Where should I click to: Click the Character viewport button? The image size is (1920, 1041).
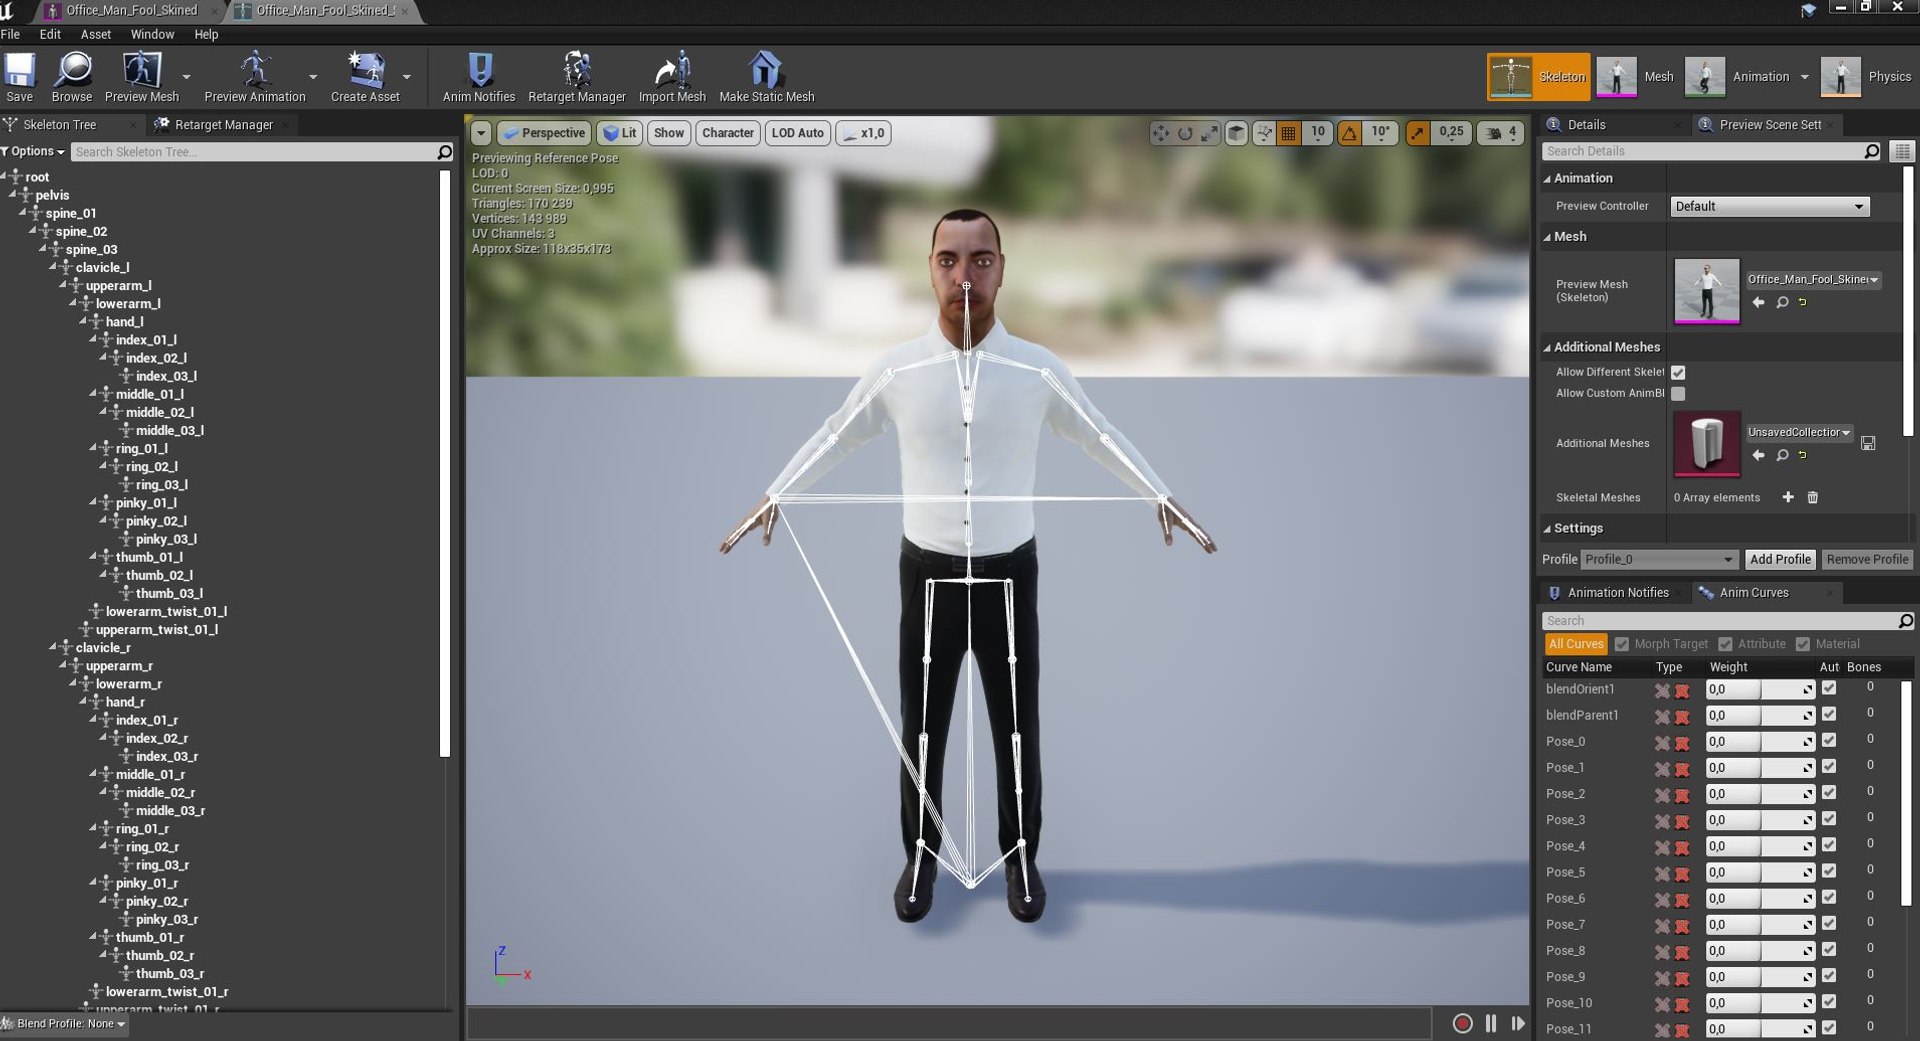click(x=728, y=133)
